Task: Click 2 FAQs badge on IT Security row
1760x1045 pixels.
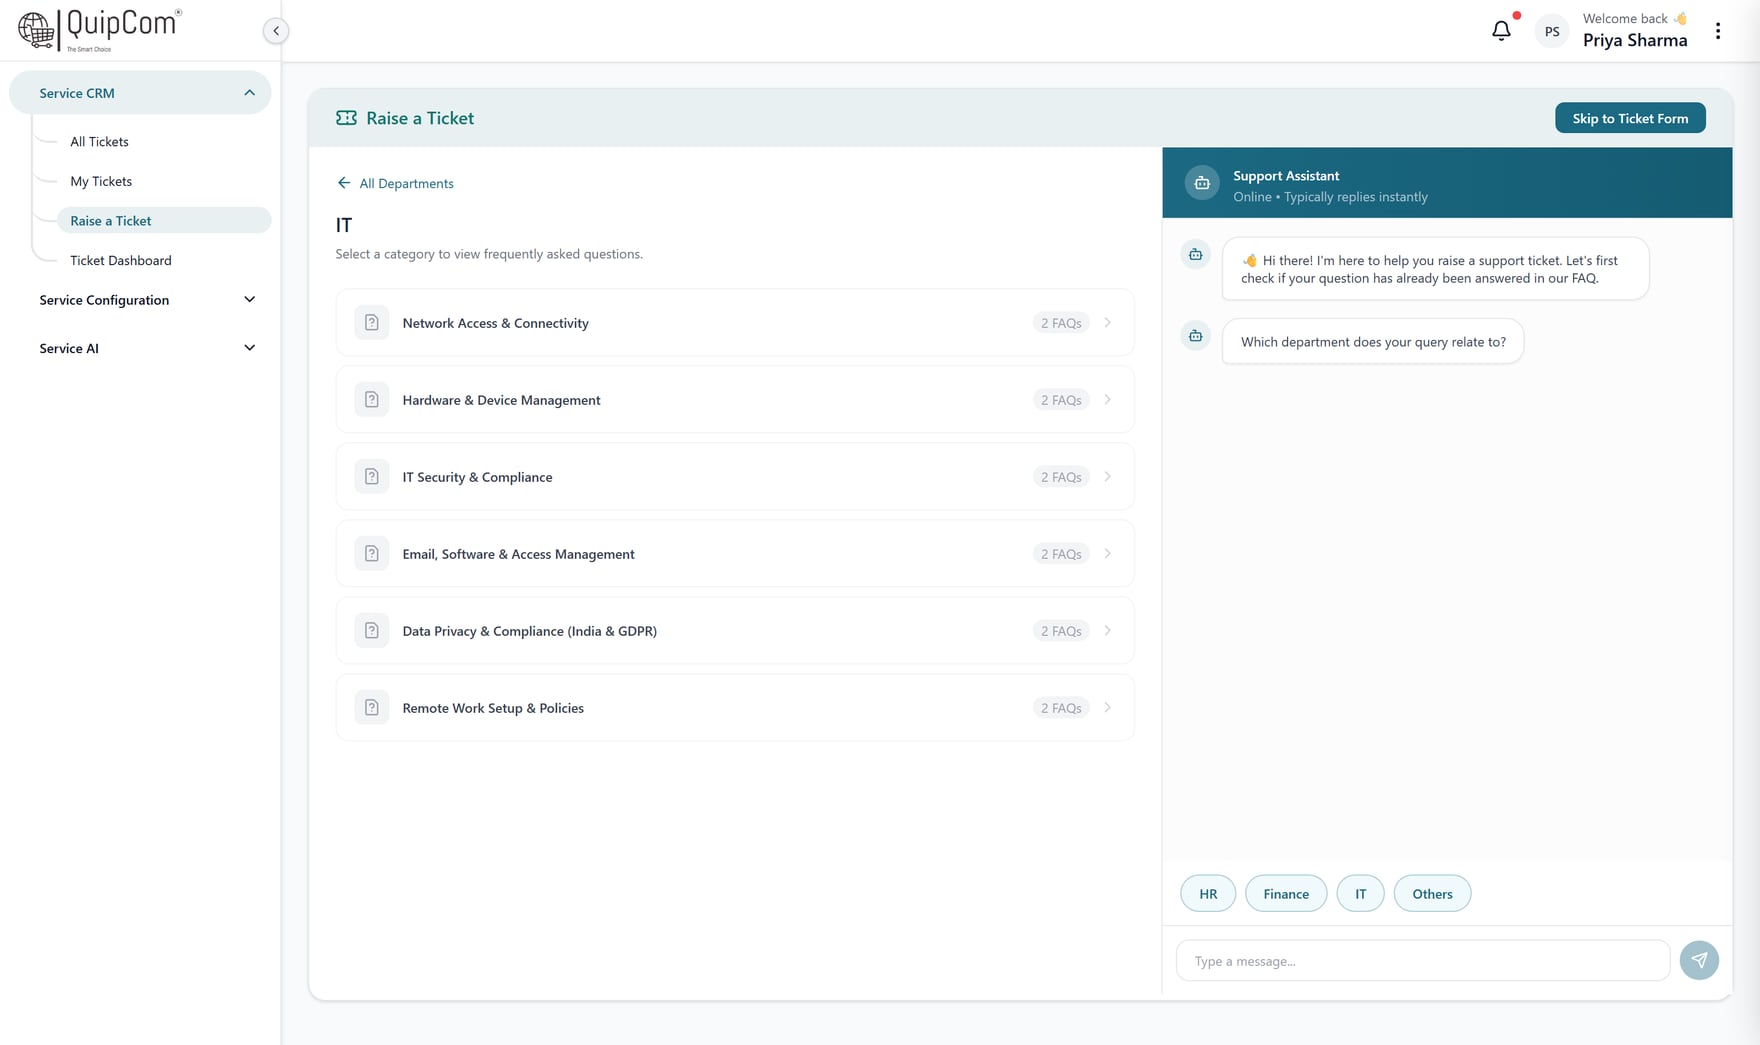Action: click(x=1061, y=477)
